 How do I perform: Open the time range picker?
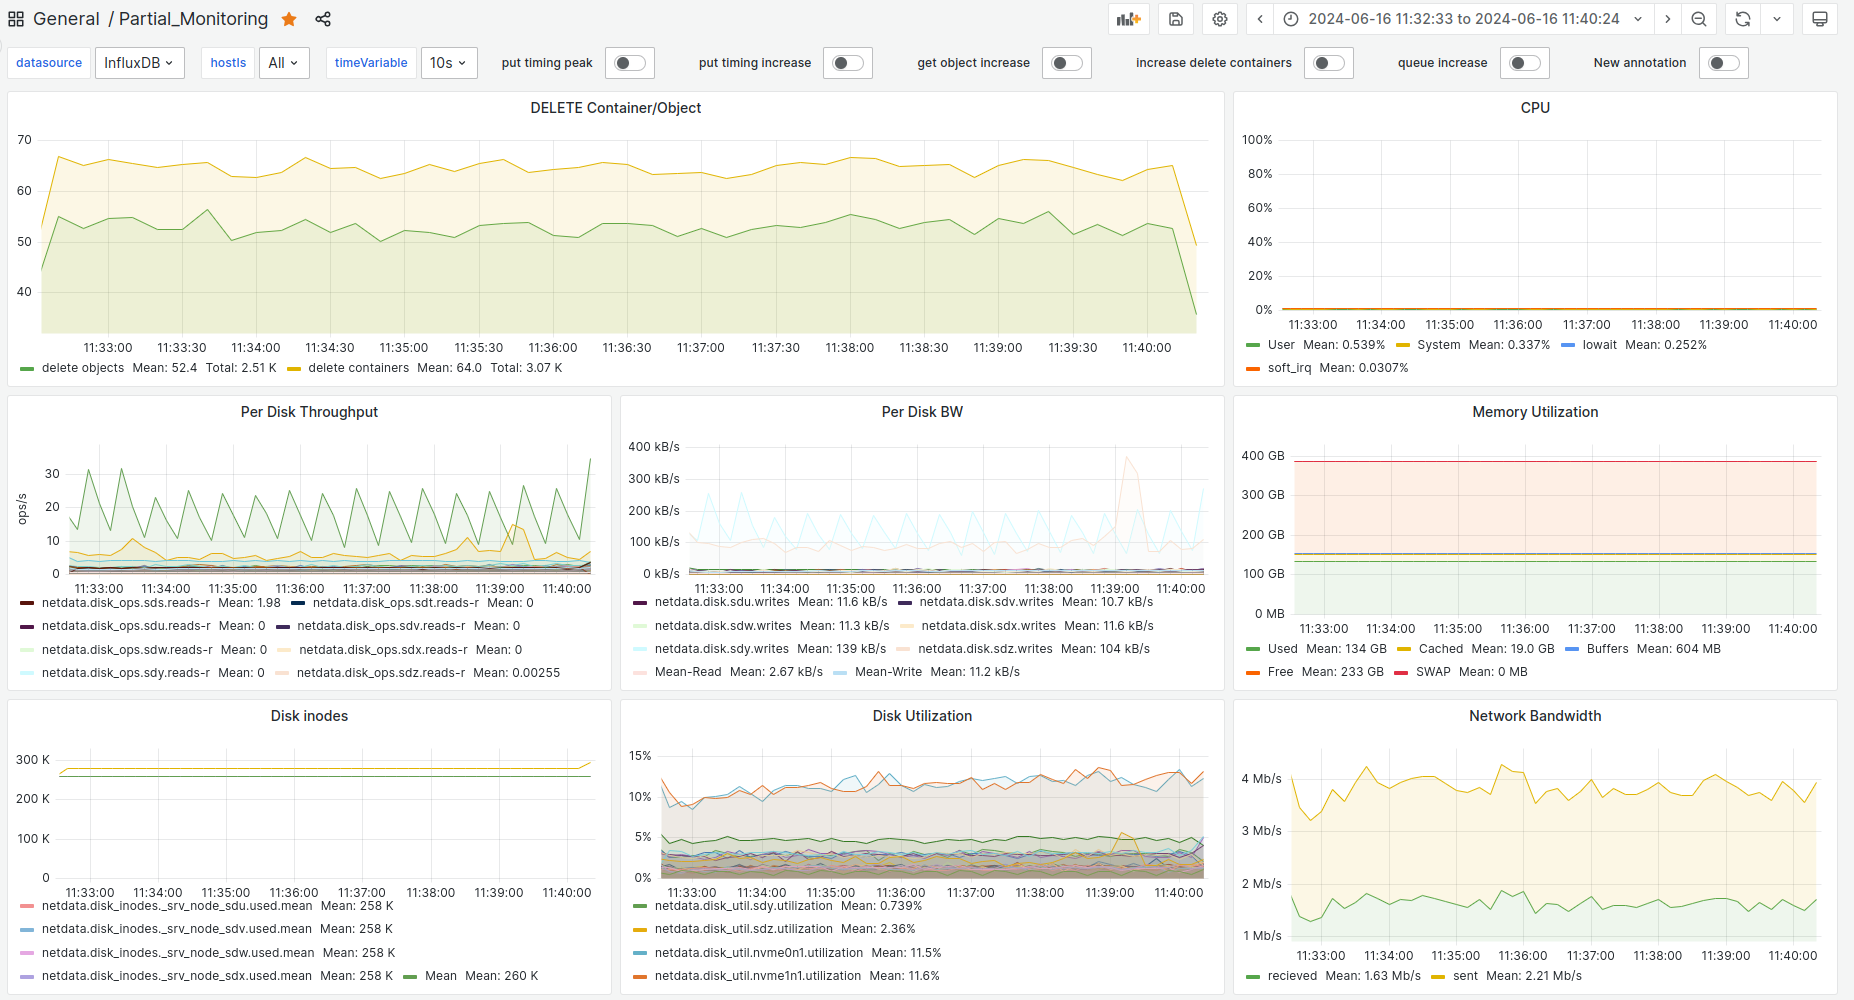[x=1464, y=19]
